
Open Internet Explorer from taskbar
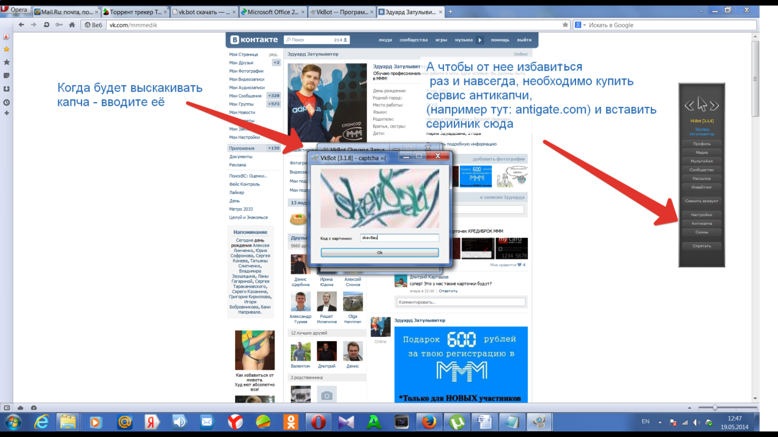[x=41, y=423]
